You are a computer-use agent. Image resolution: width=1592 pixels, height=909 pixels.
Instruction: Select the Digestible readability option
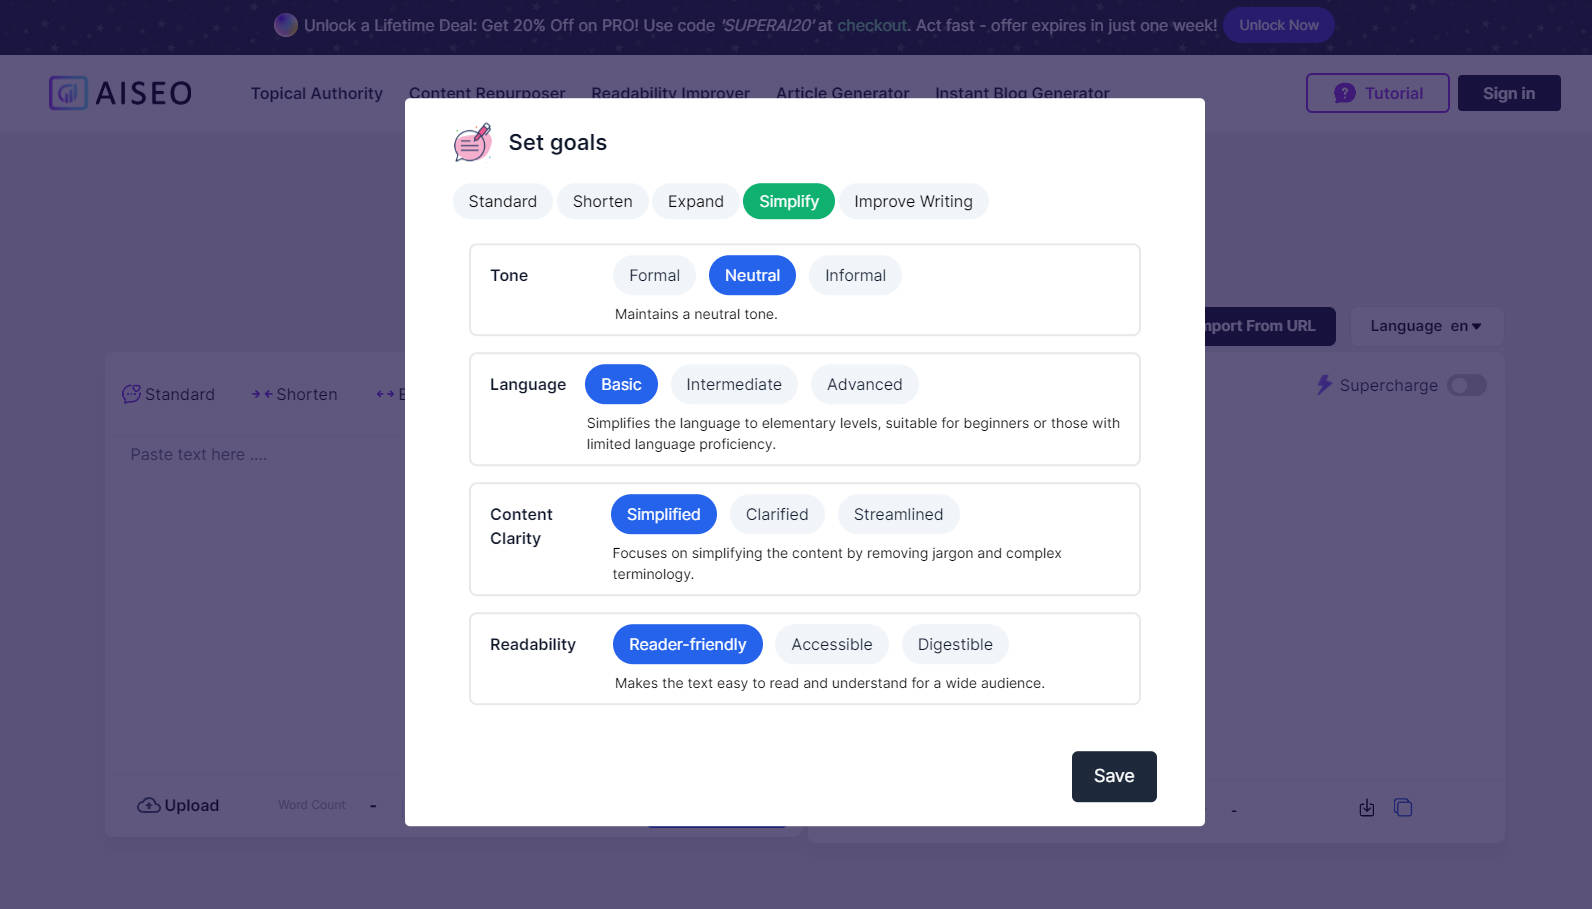click(955, 644)
